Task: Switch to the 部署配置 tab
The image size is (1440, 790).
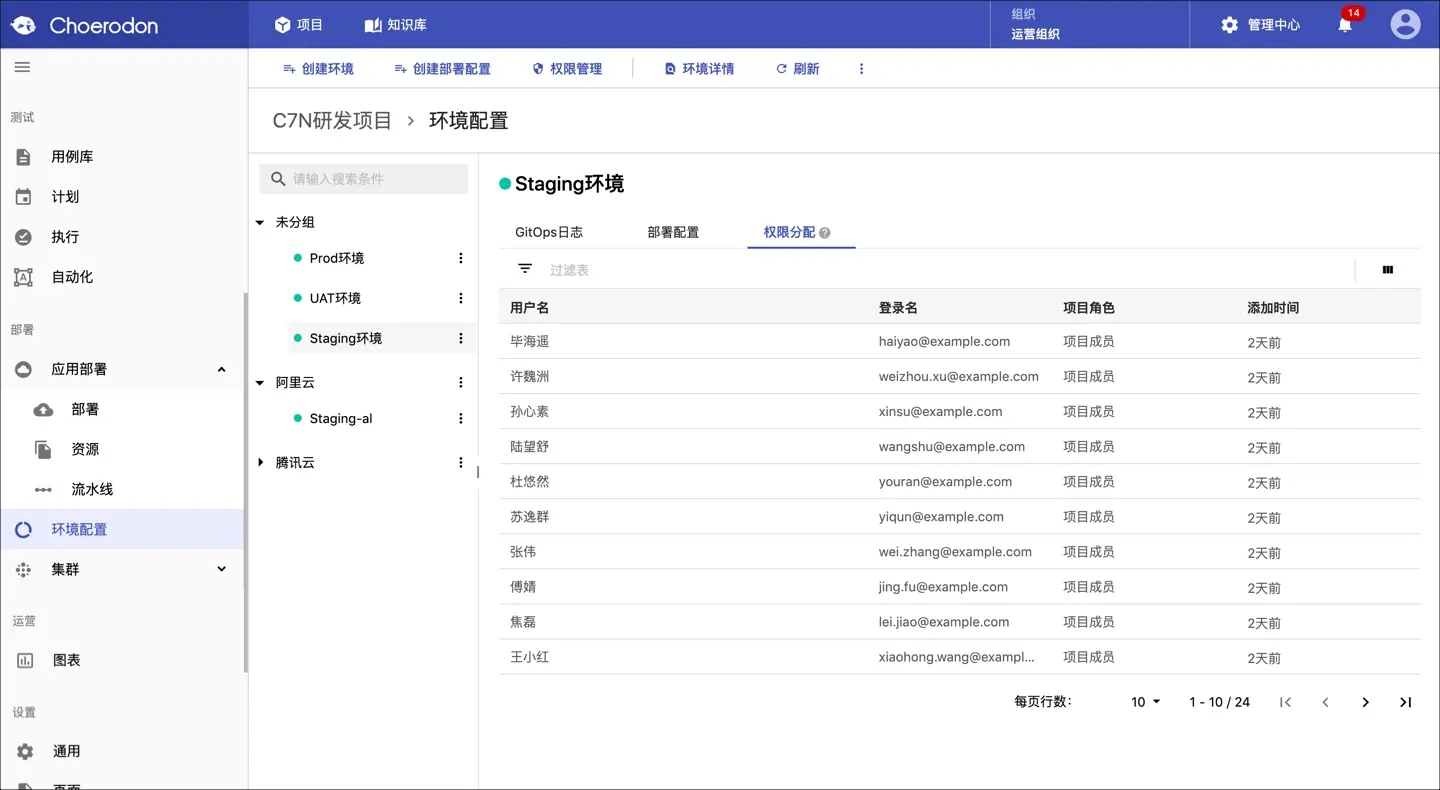Action: (x=673, y=232)
